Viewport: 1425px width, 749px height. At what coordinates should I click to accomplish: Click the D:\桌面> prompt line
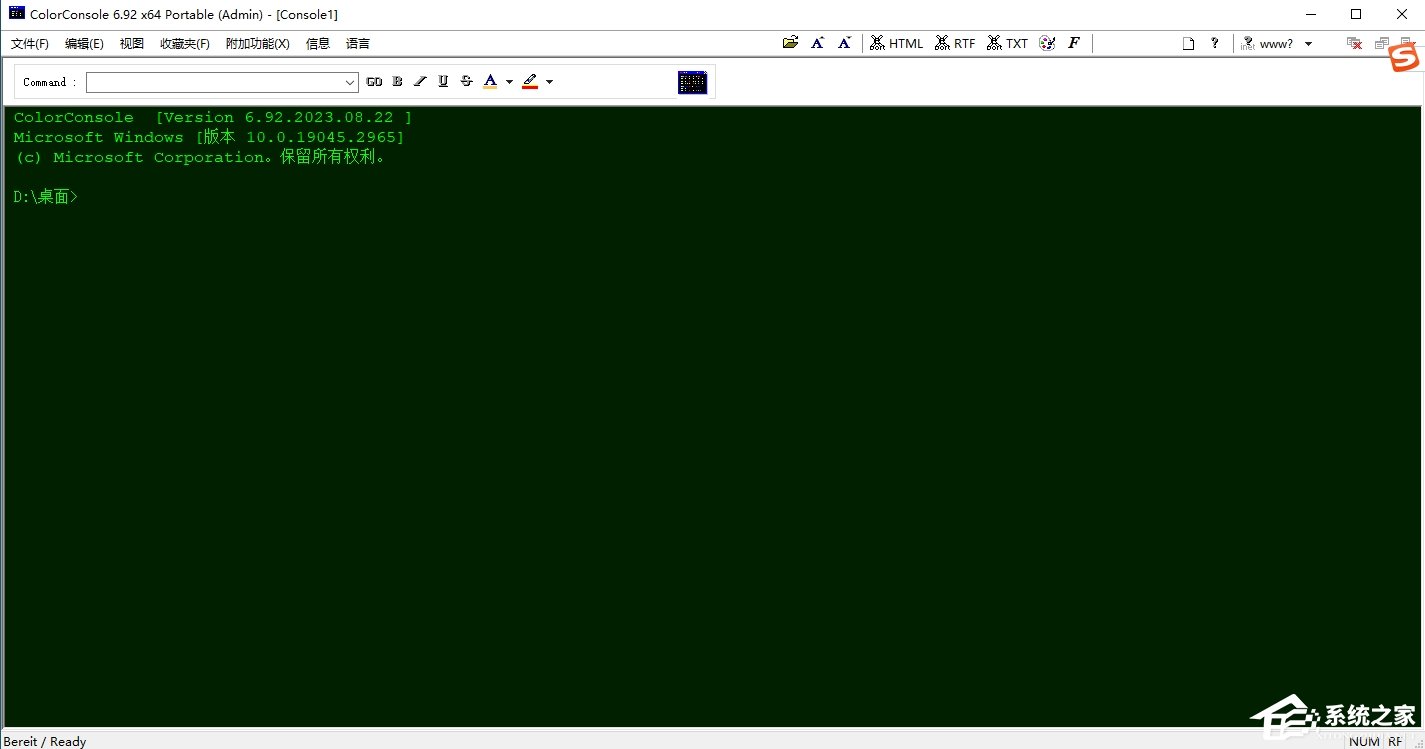click(x=45, y=197)
